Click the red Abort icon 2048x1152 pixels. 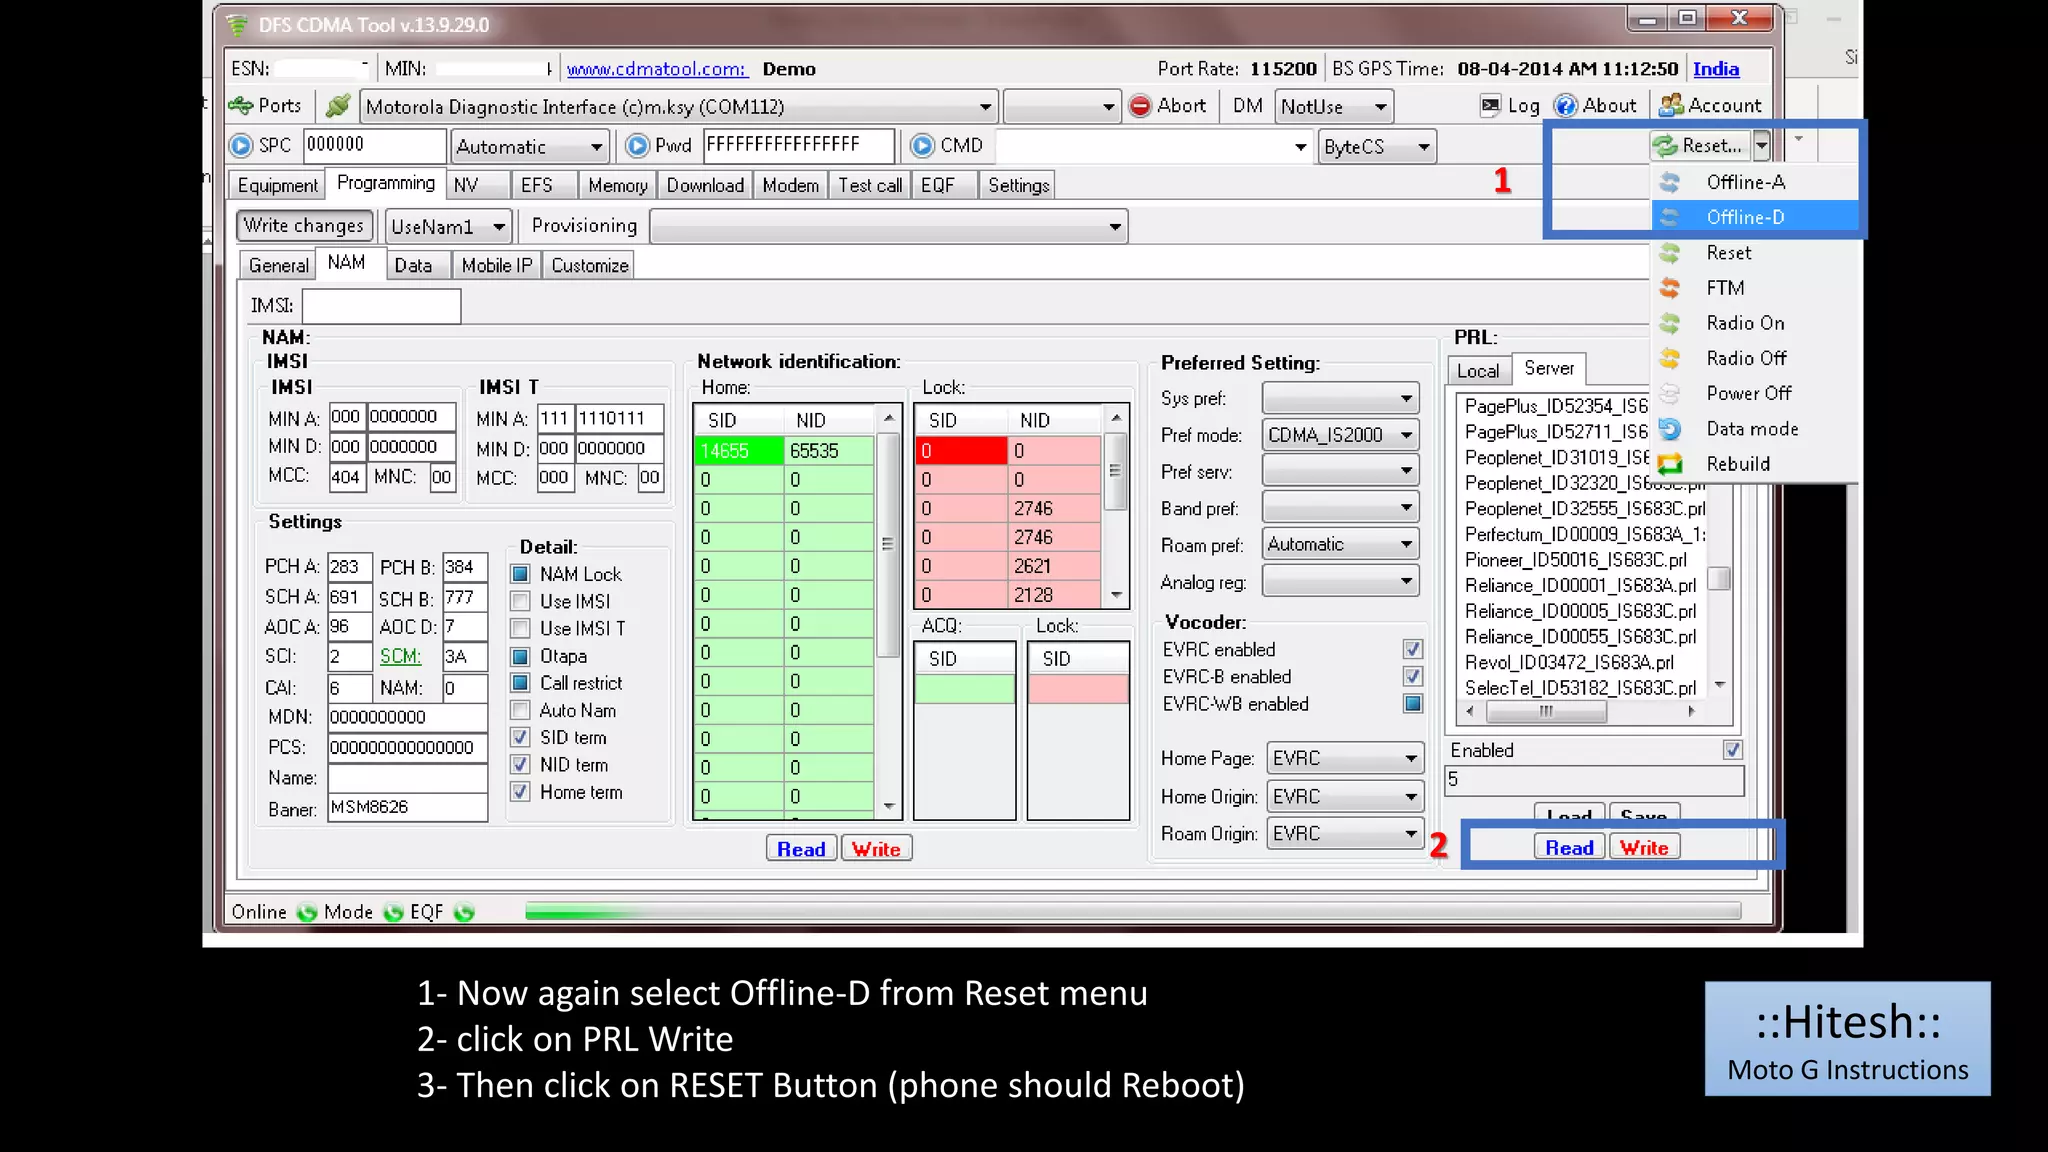(x=1140, y=106)
